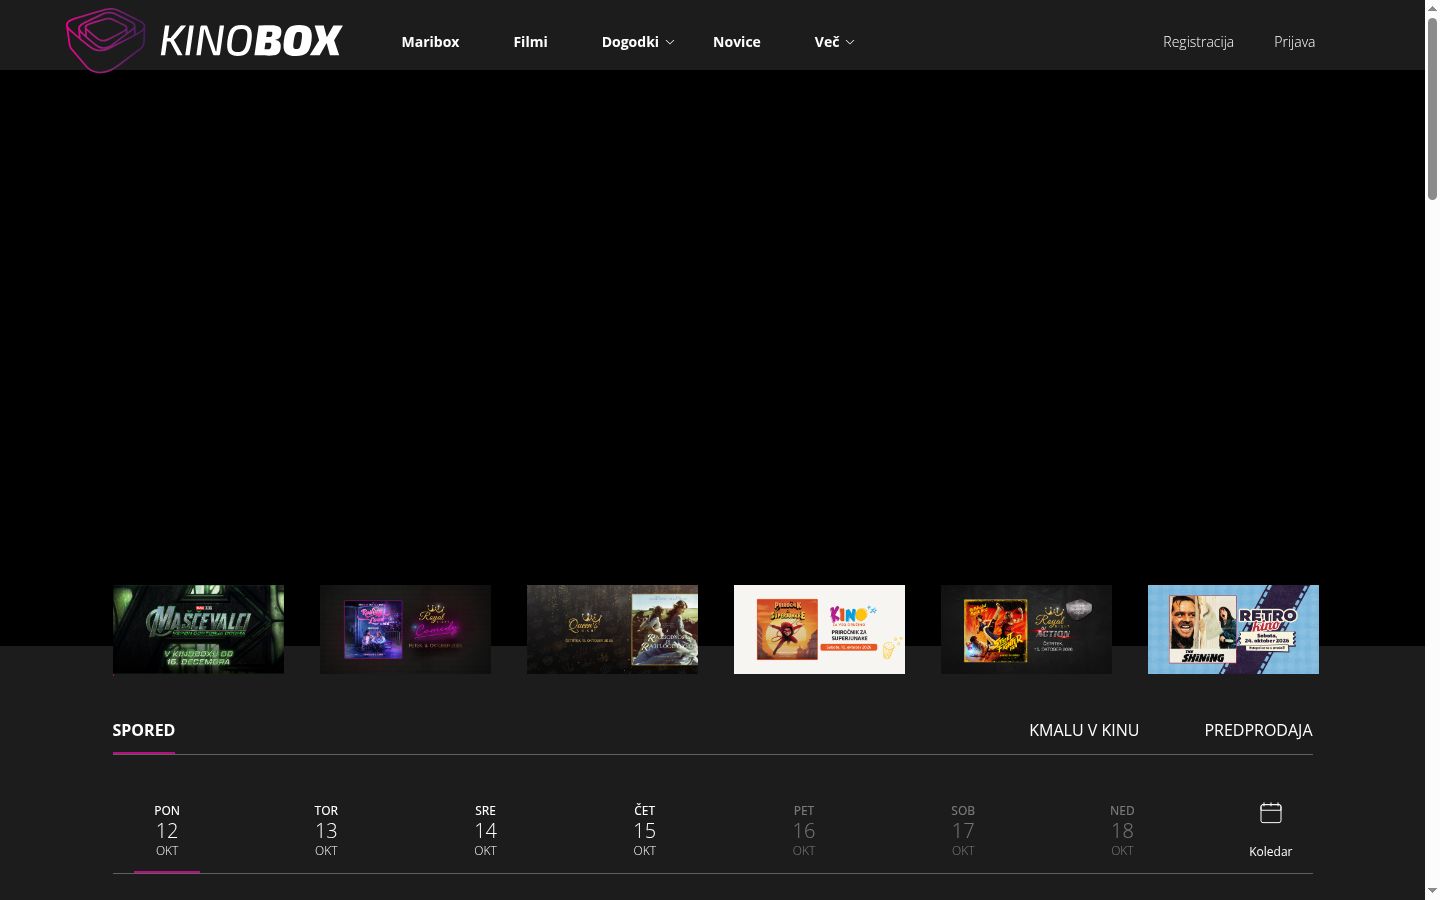Switch to the KMALU V KINU tab
The width and height of the screenshot is (1440, 900).
(1084, 730)
